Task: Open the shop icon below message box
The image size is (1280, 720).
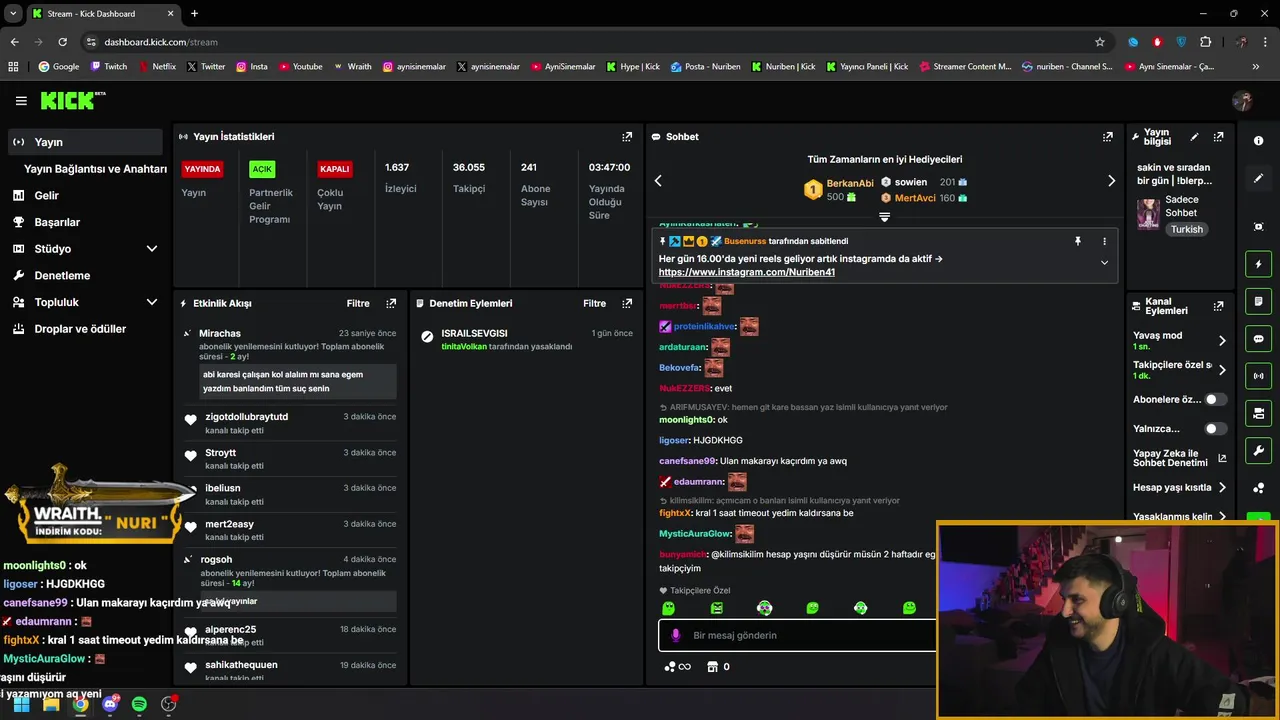Action: pyautogui.click(x=712, y=667)
